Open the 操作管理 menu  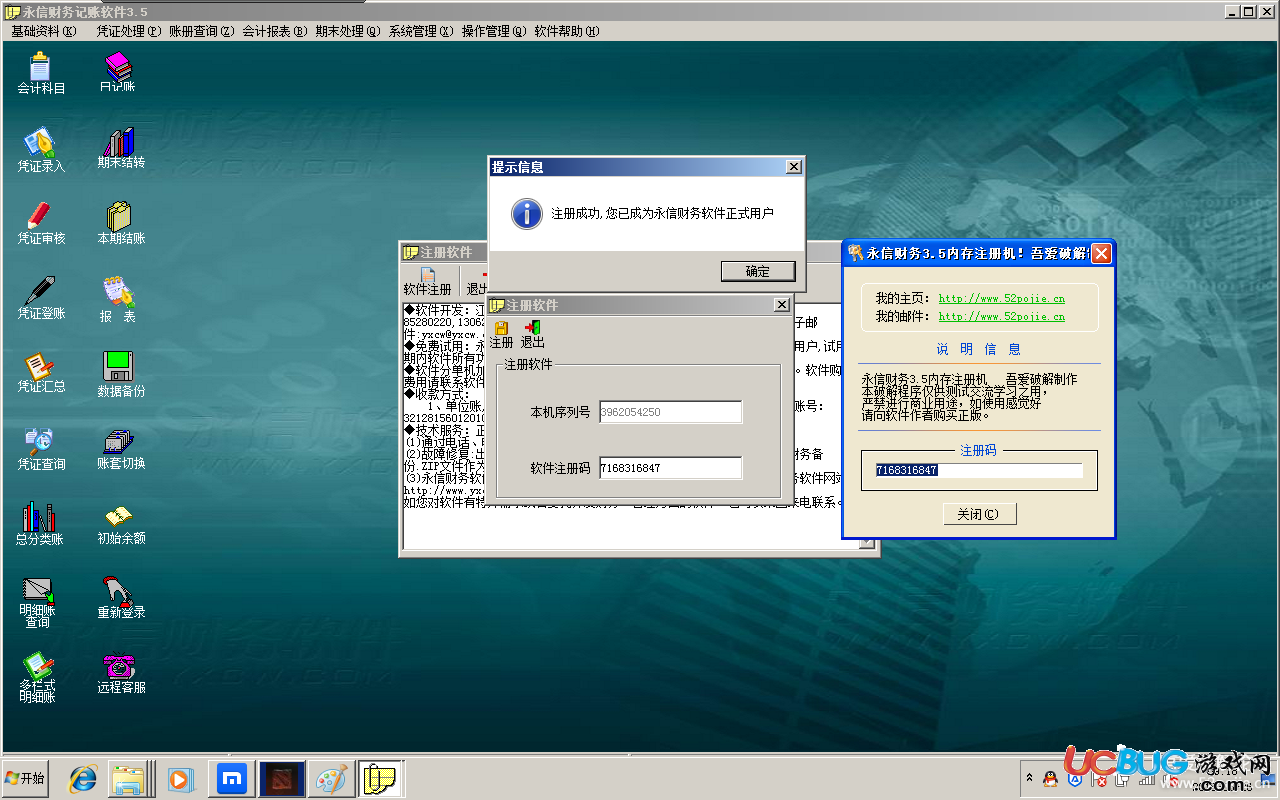493,31
